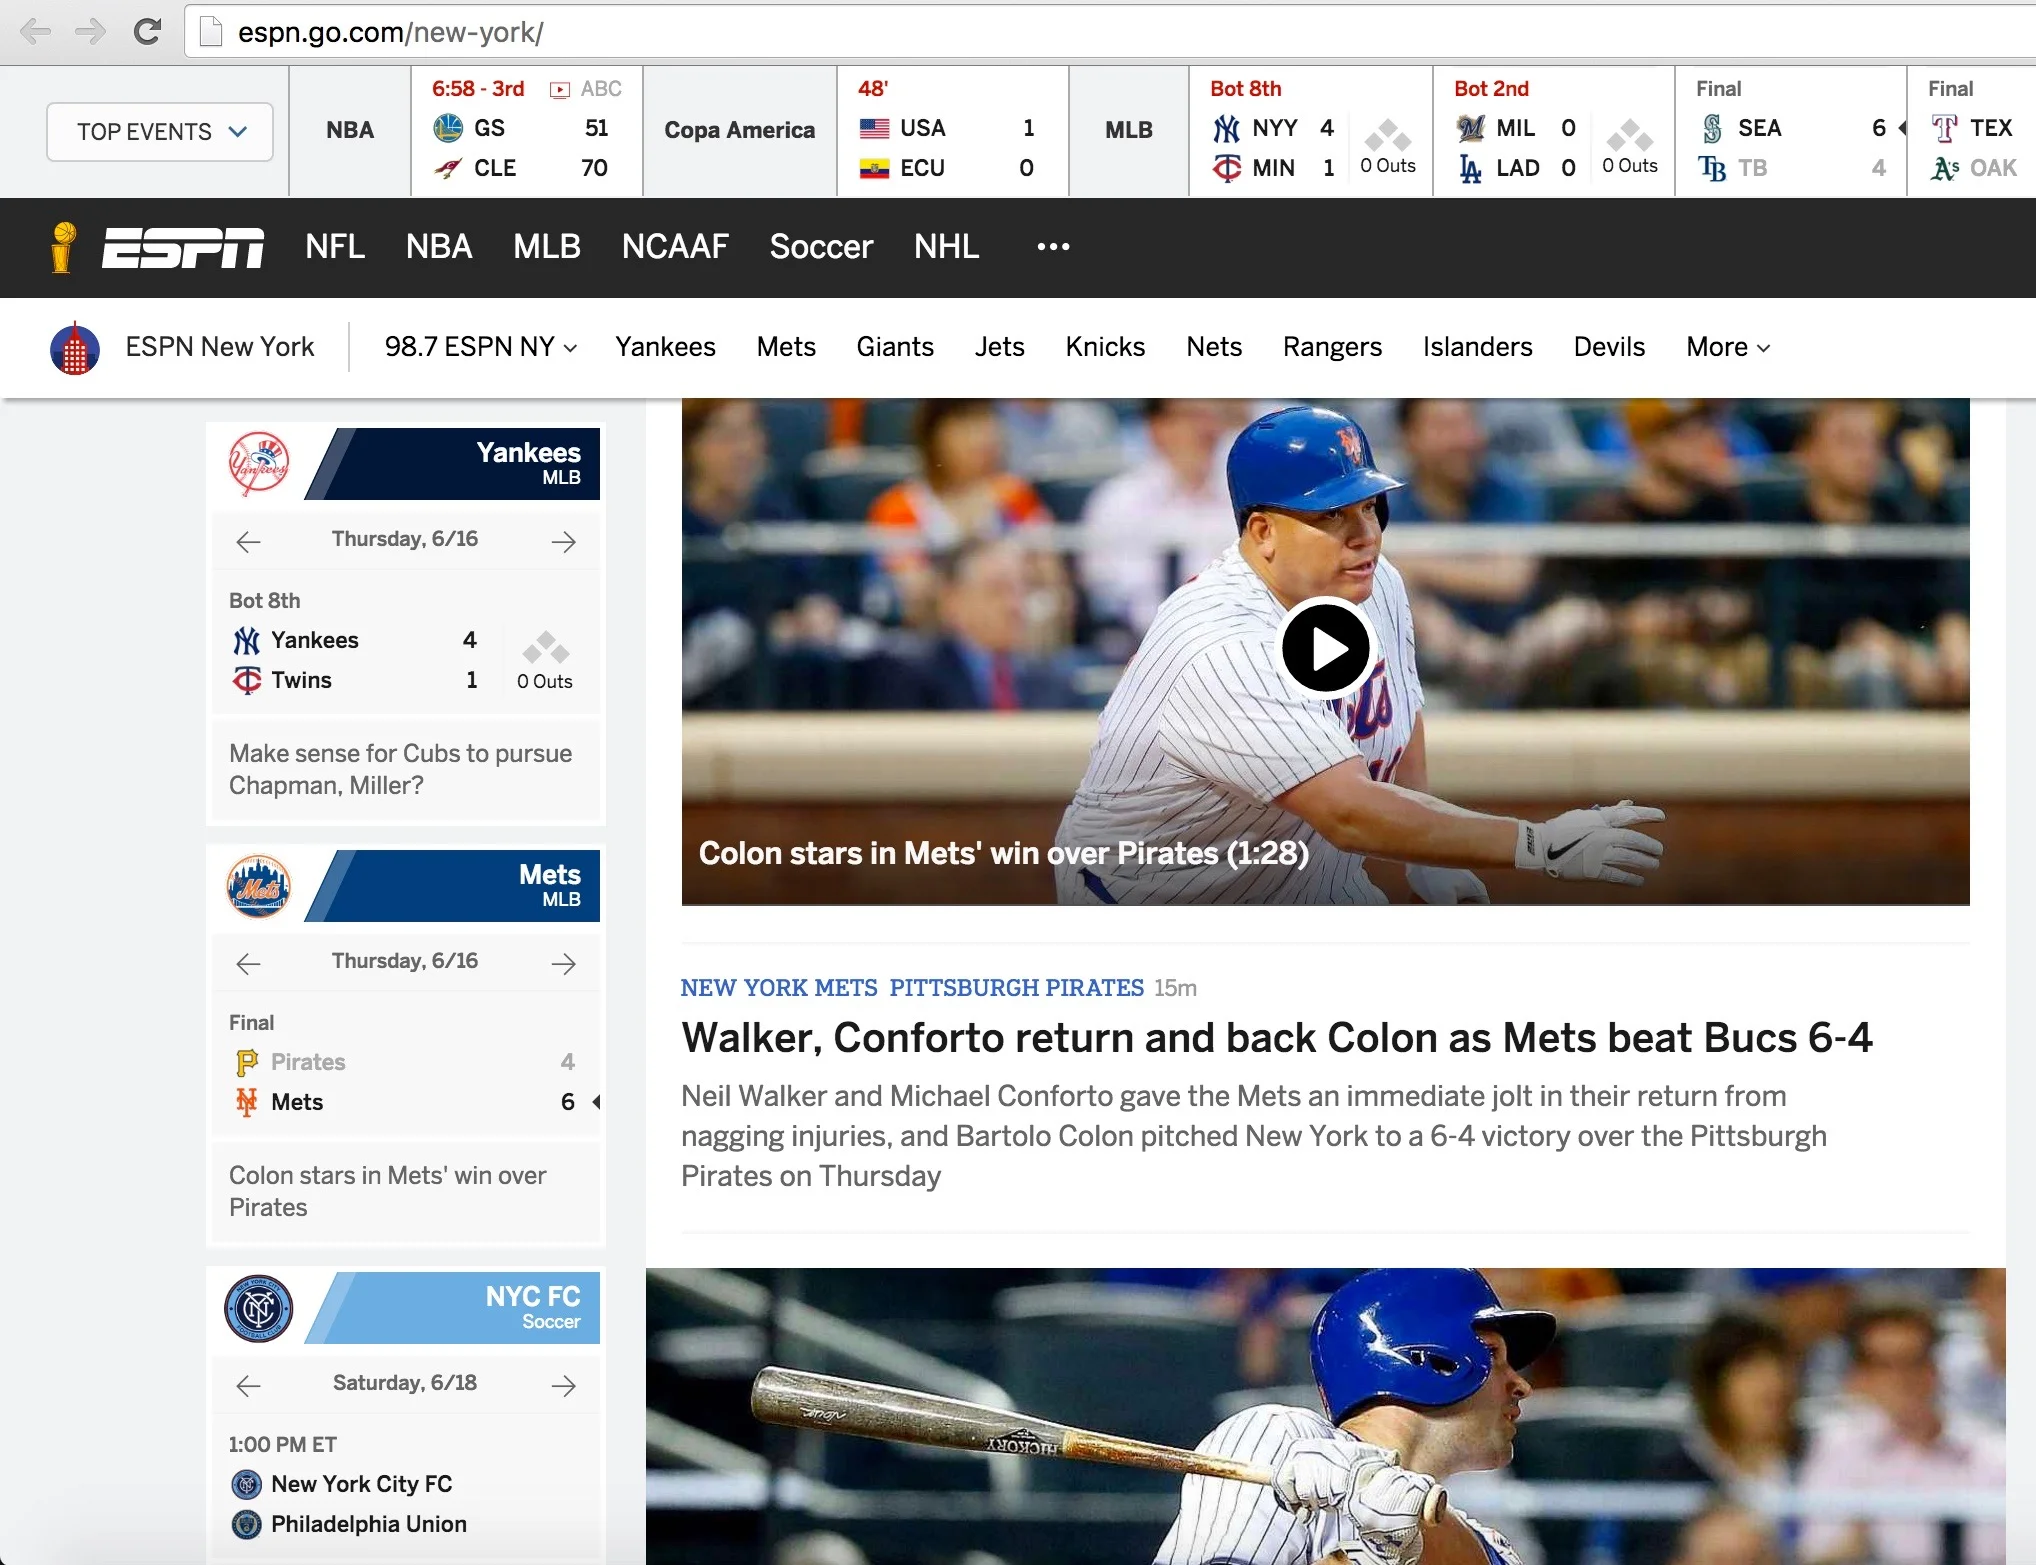Reload the page with the refresh icon

click(147, 32)
